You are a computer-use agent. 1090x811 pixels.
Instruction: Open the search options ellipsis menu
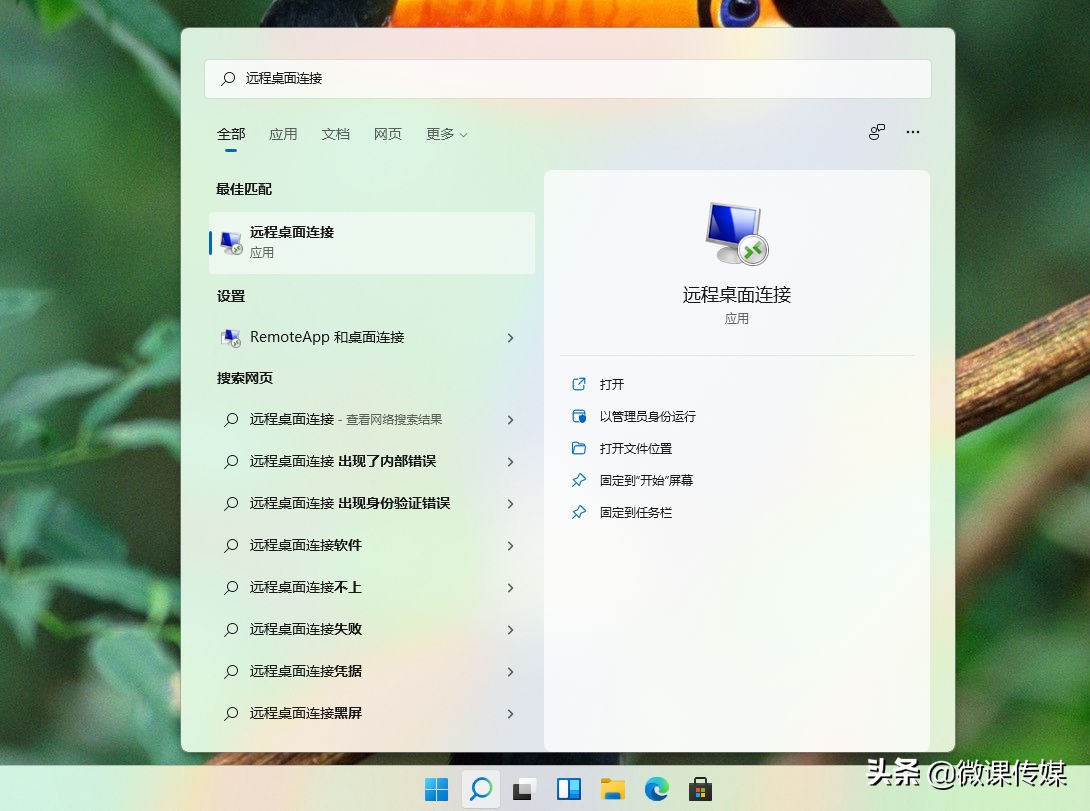[912, 131]
